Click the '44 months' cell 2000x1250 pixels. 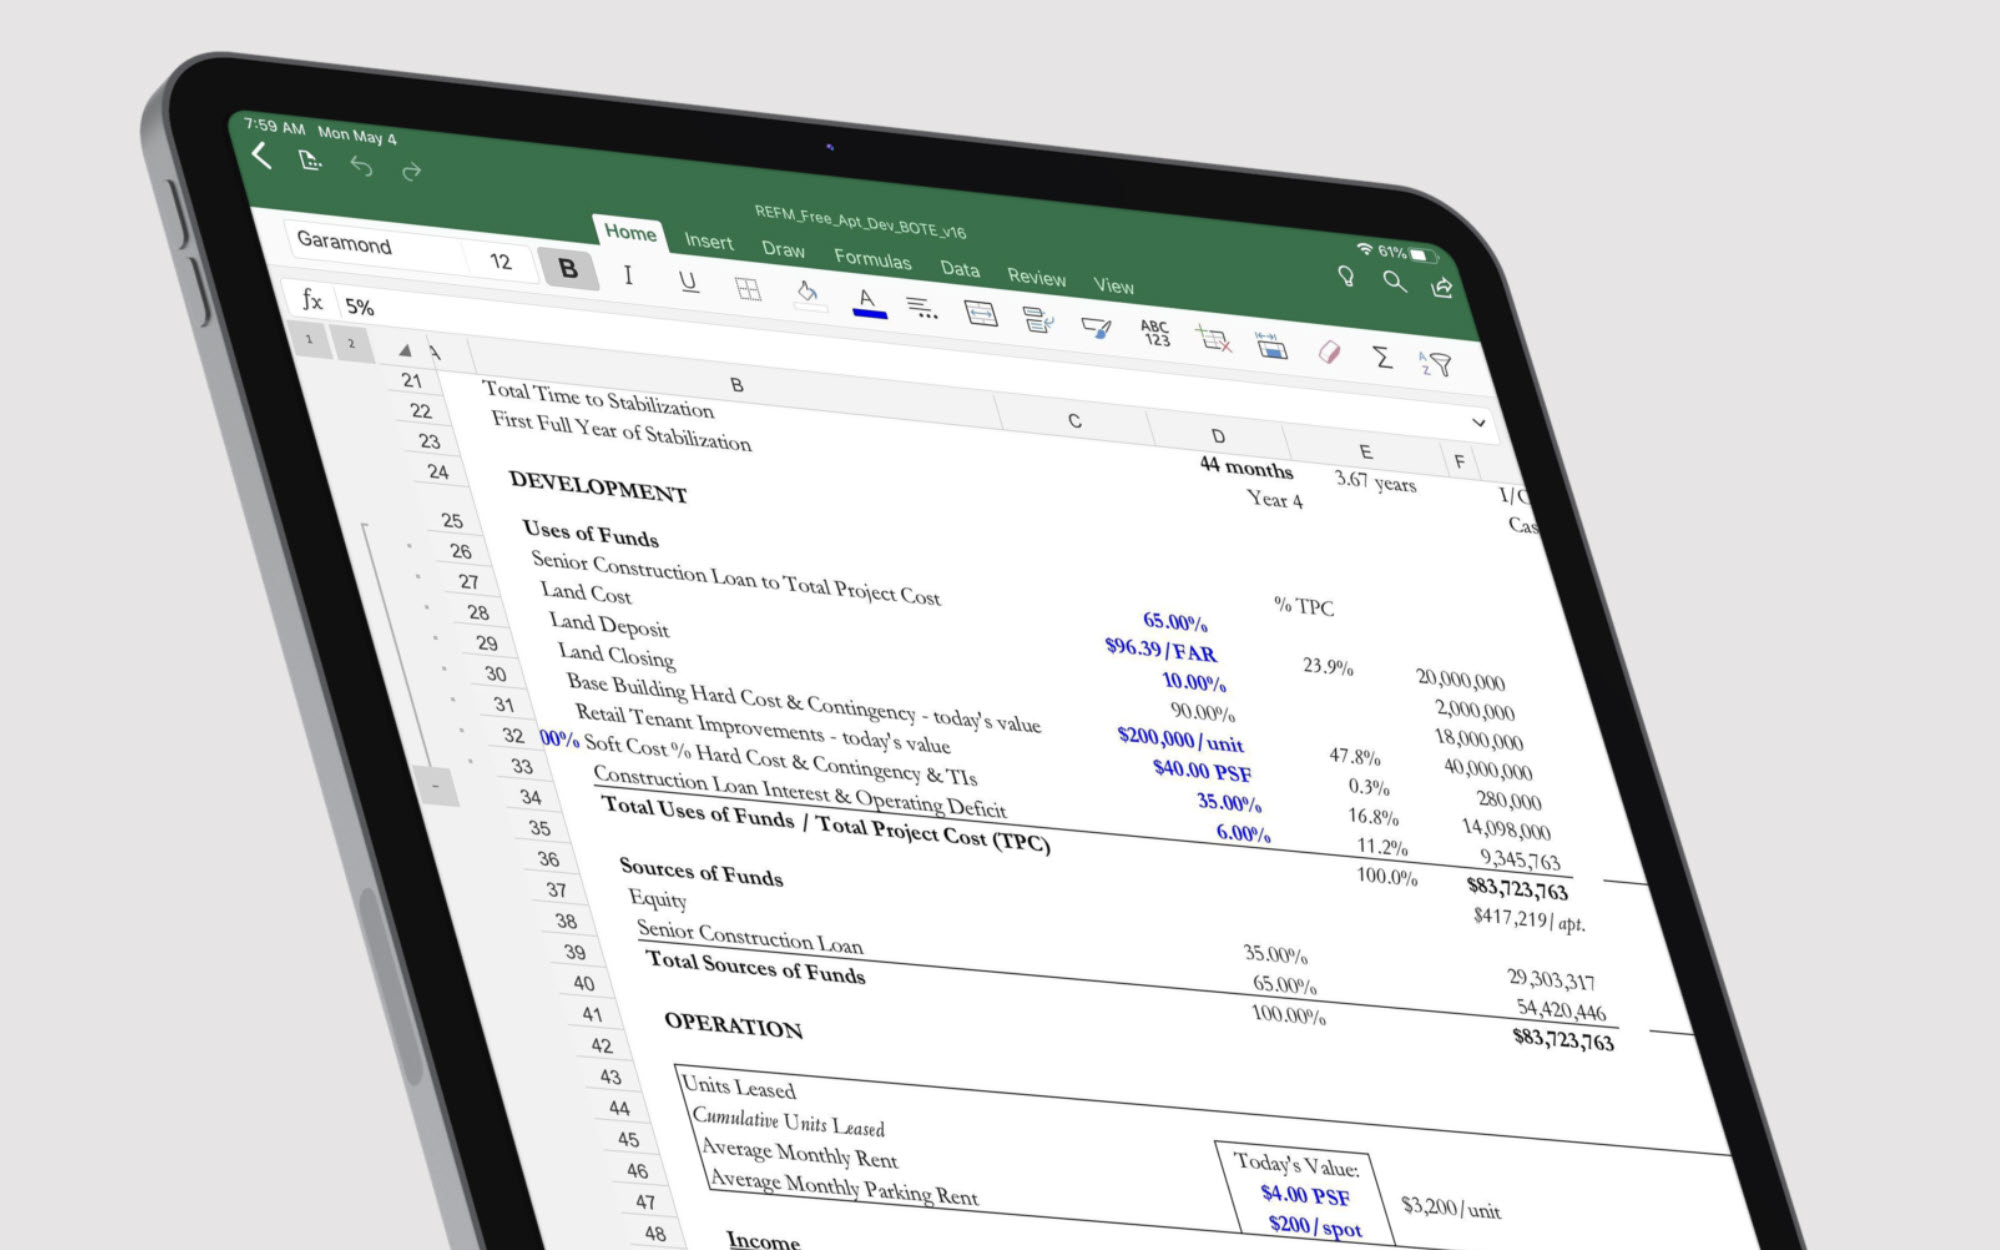click(1246, 467)
